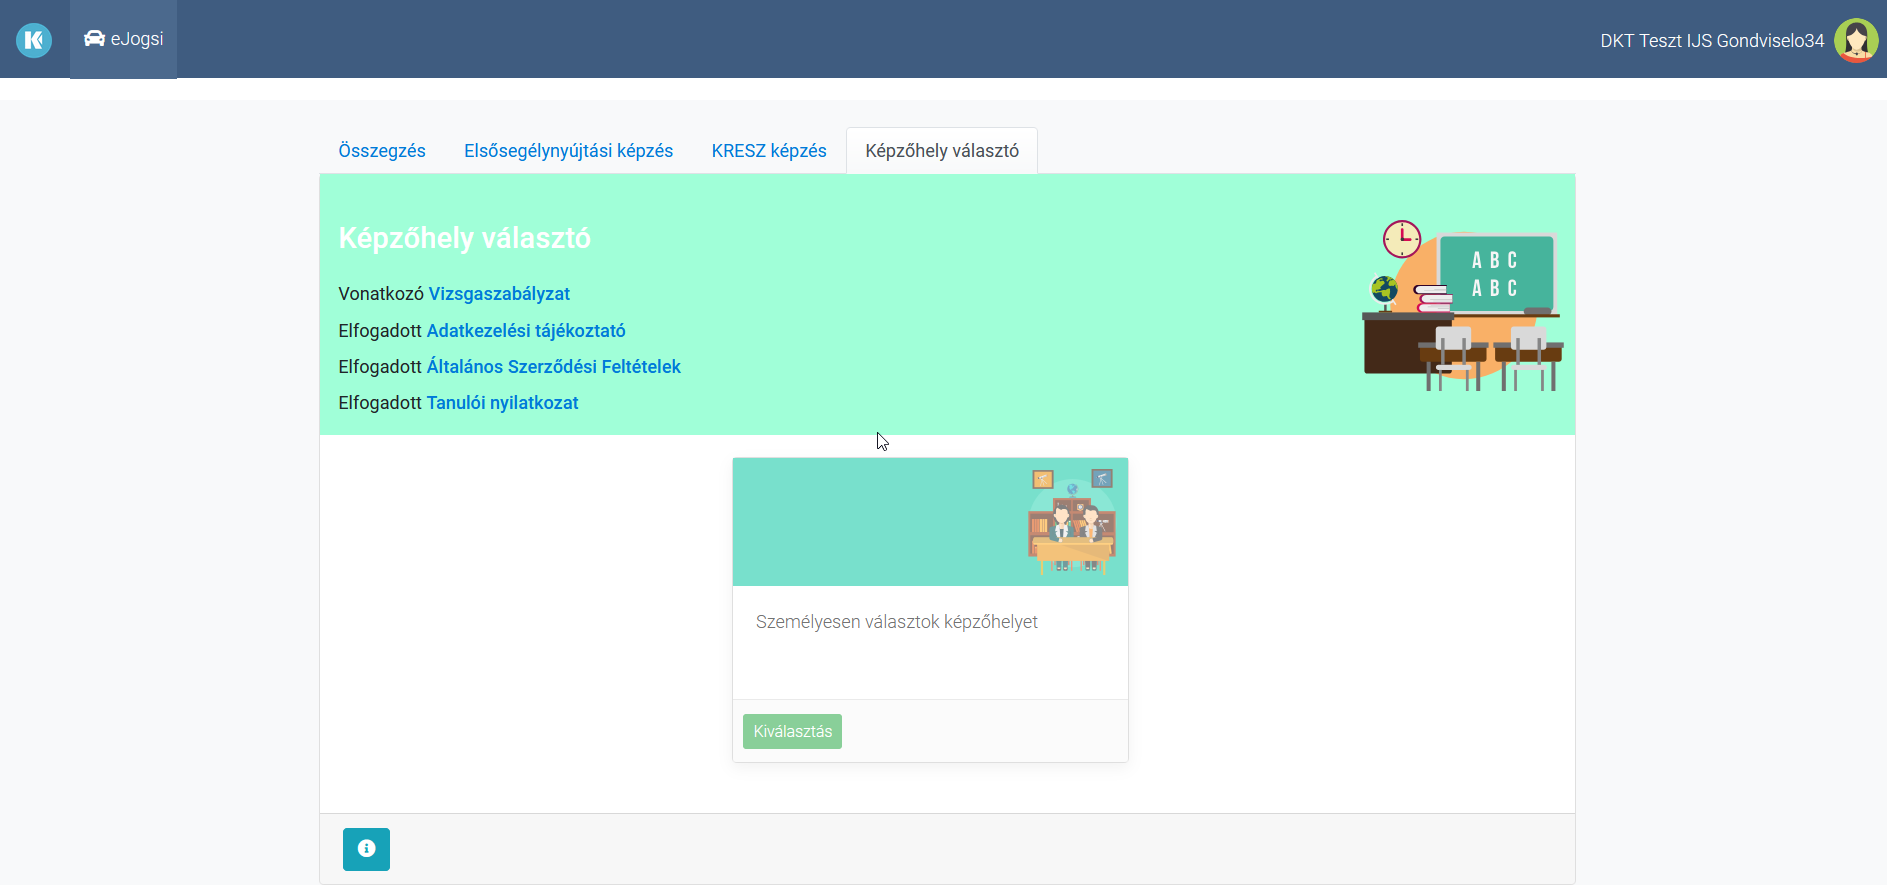Click the user avatar icon
The height and width of the screenshot is (885, 1887).
click(x=1856, y=40)
